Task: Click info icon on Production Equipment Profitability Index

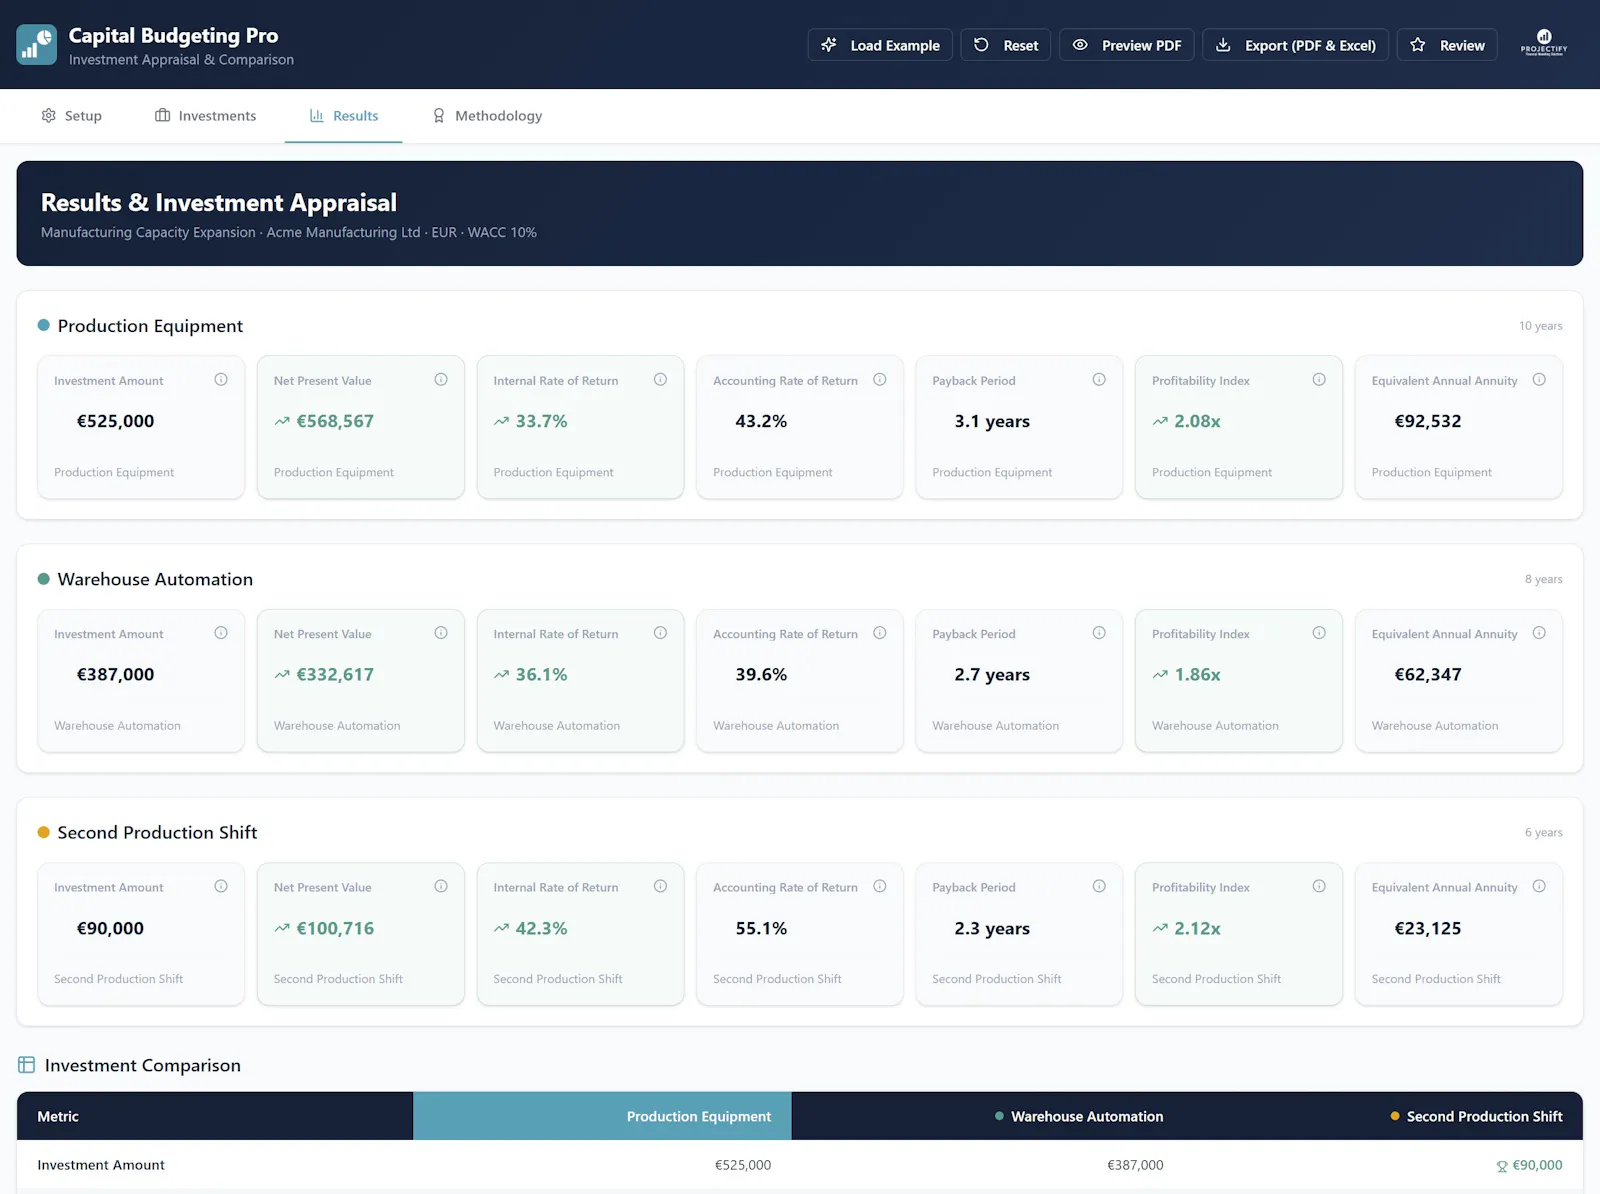Action: (x=1319, y=380)
